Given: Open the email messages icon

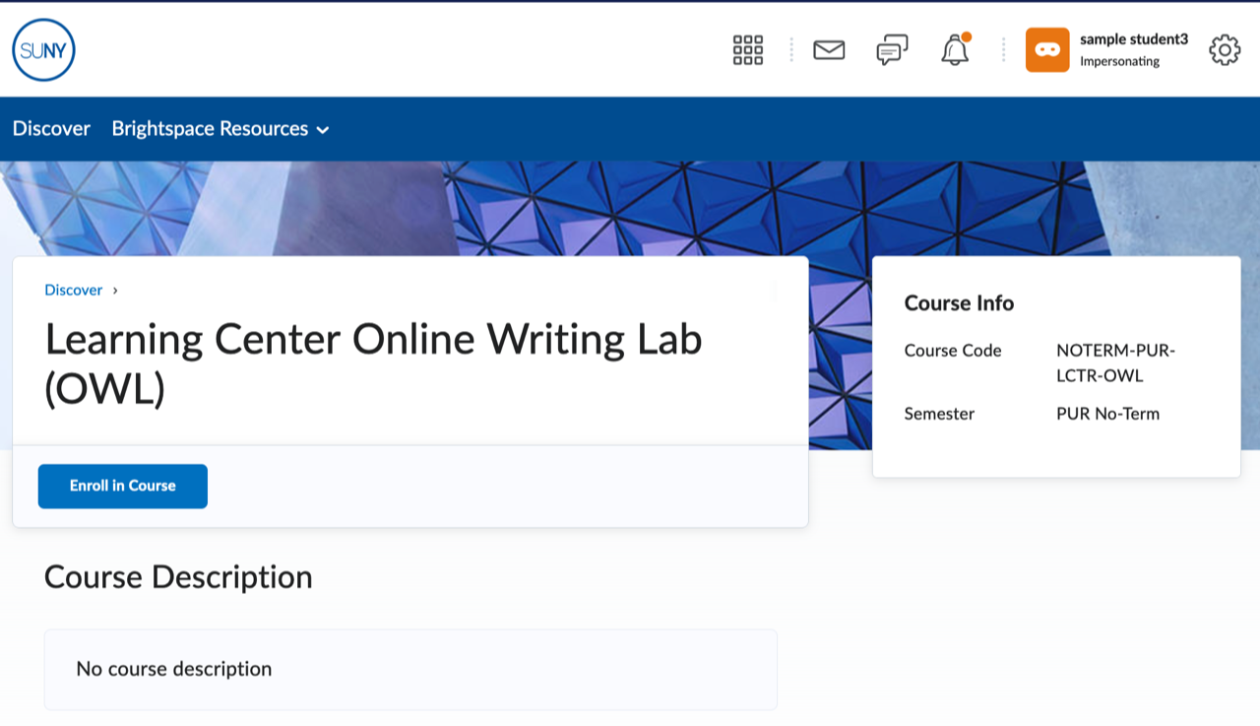Looking at the screenshot, I should click(829, 49).
